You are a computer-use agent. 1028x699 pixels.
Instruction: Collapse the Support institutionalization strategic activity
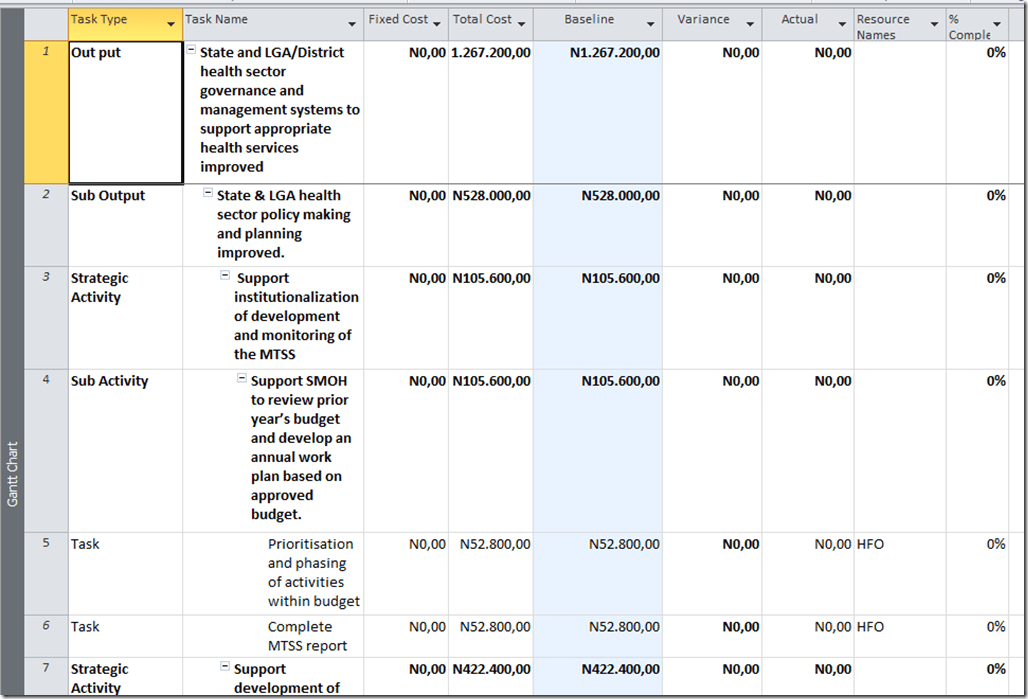[x=226, y=277]
